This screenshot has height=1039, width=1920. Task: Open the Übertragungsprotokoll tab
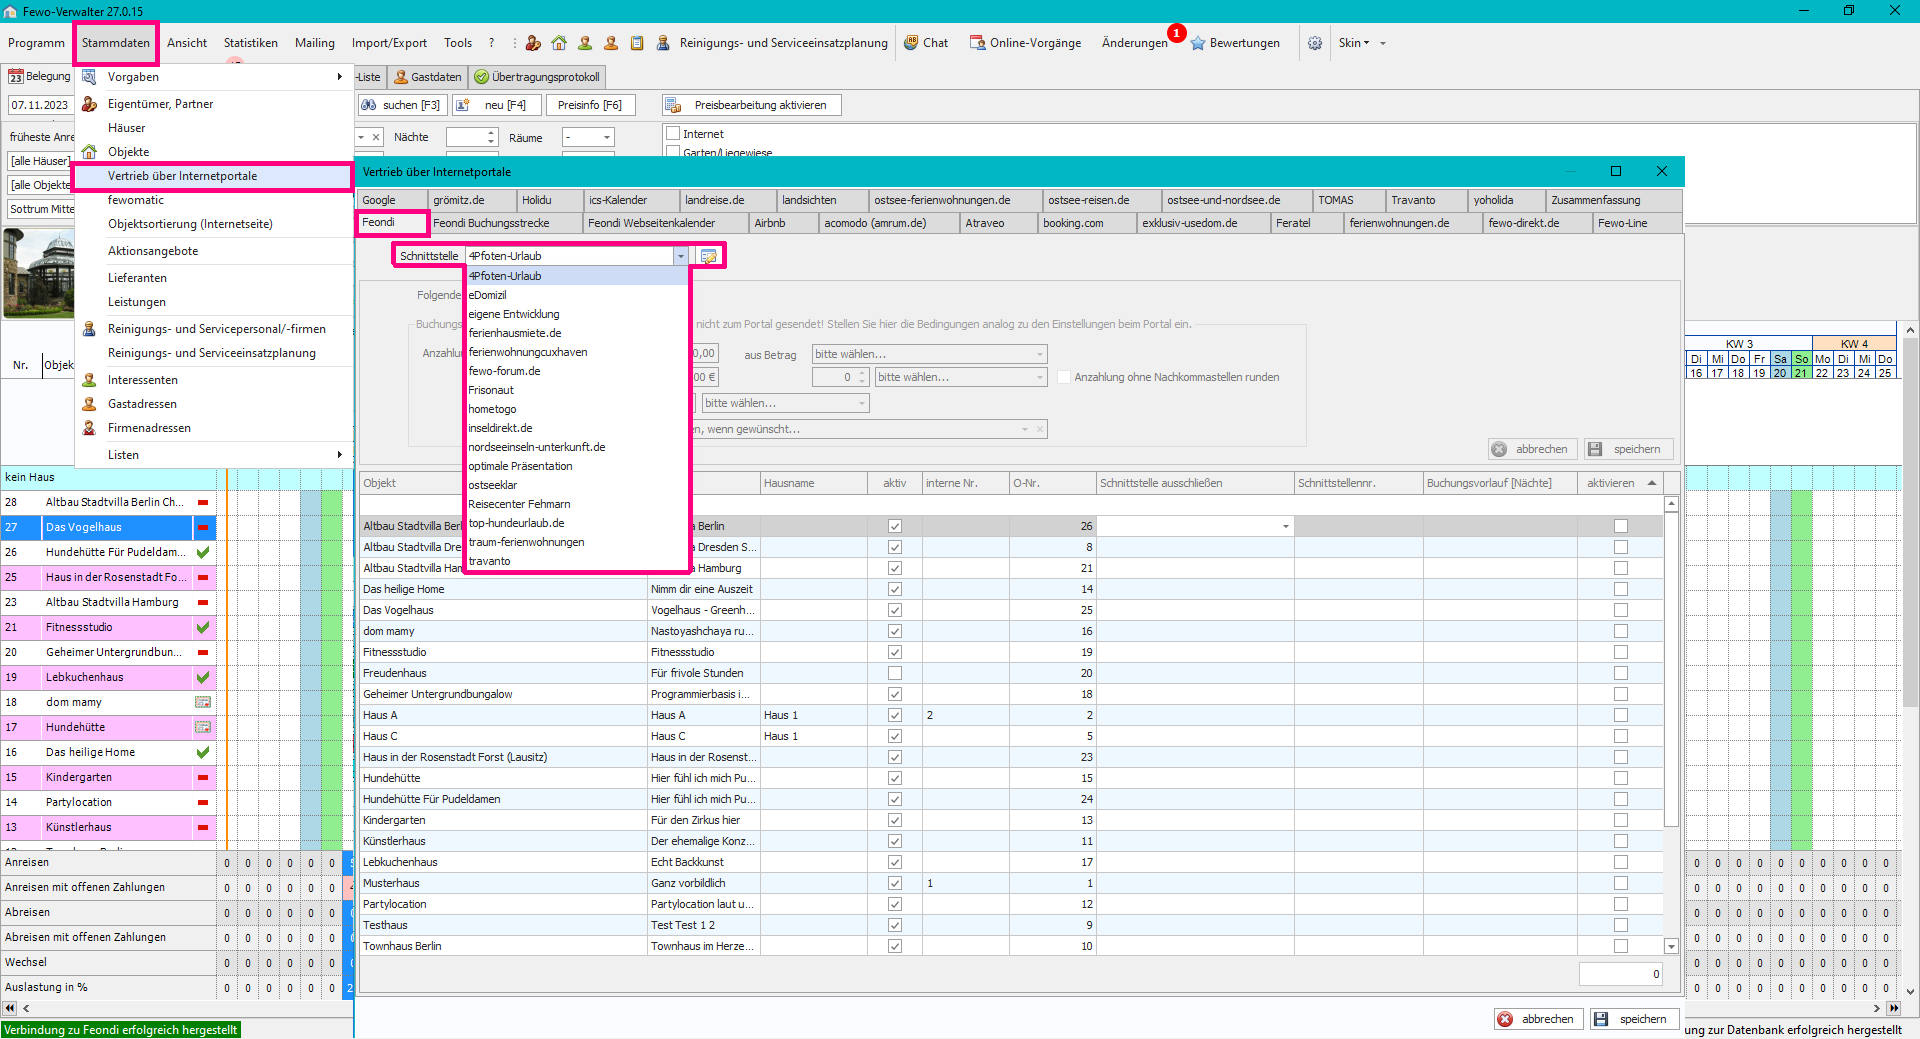[537, 77]
